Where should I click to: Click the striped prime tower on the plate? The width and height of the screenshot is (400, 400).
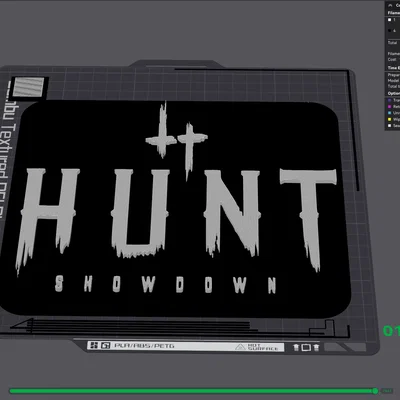point(28,87)
